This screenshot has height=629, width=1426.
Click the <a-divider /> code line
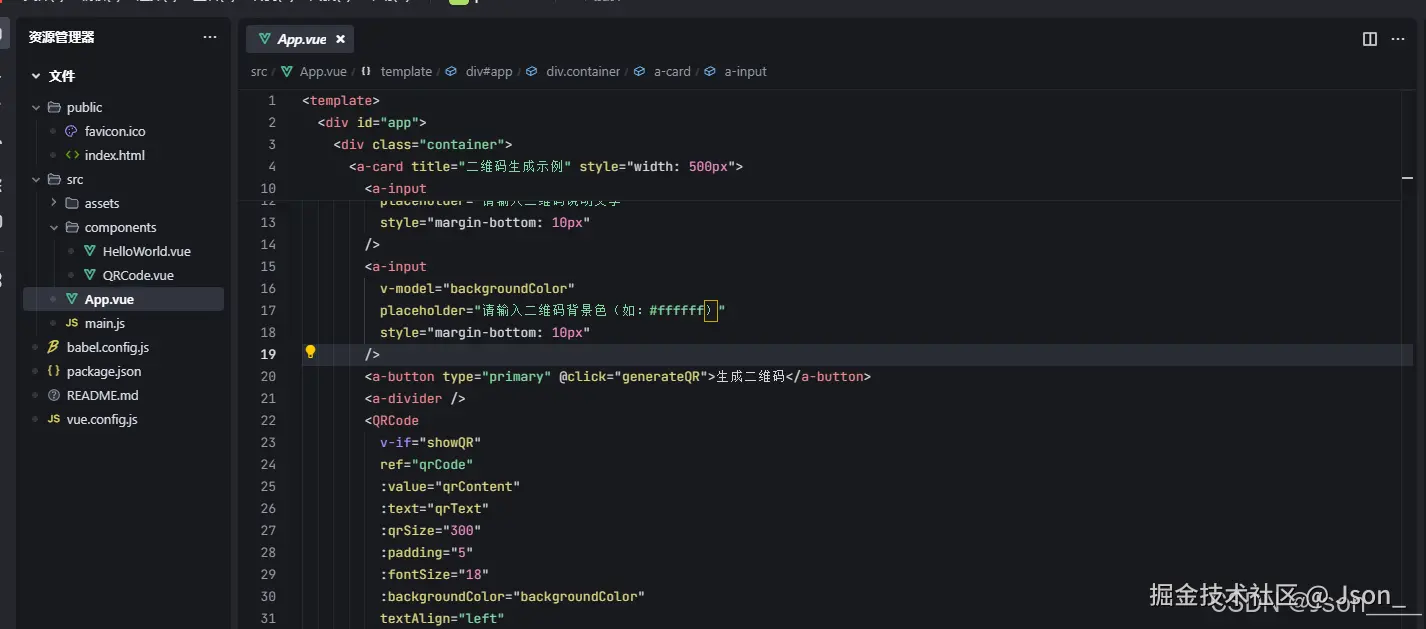coord(415,398)
